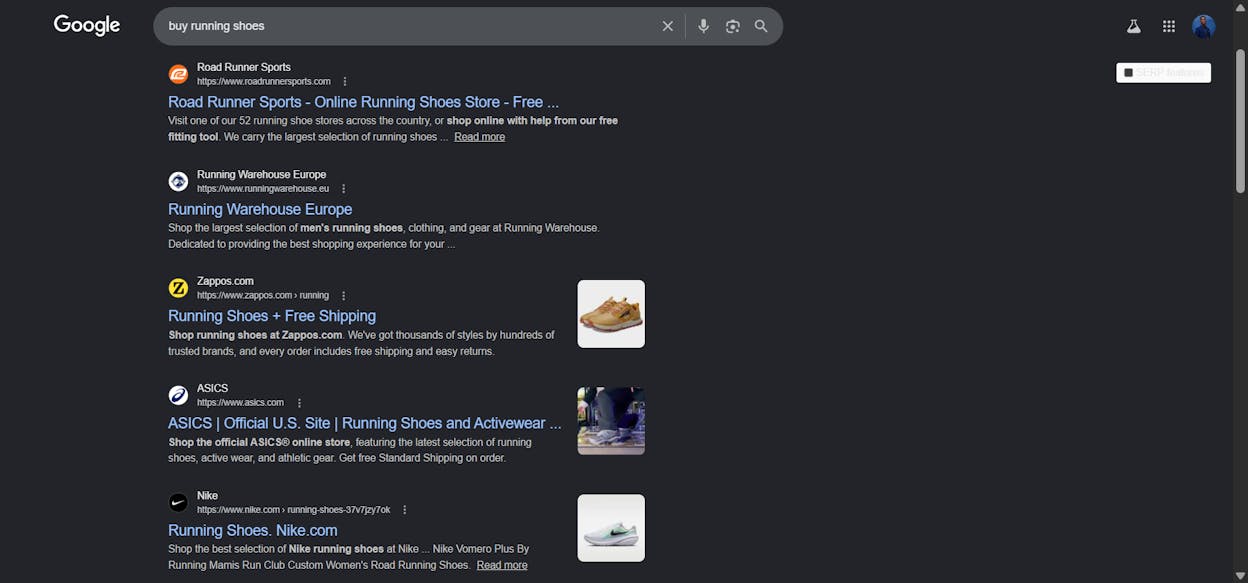Open the Running Warehouse Europe result title
Screen dimensions: 1248x583
pos(260,209)
